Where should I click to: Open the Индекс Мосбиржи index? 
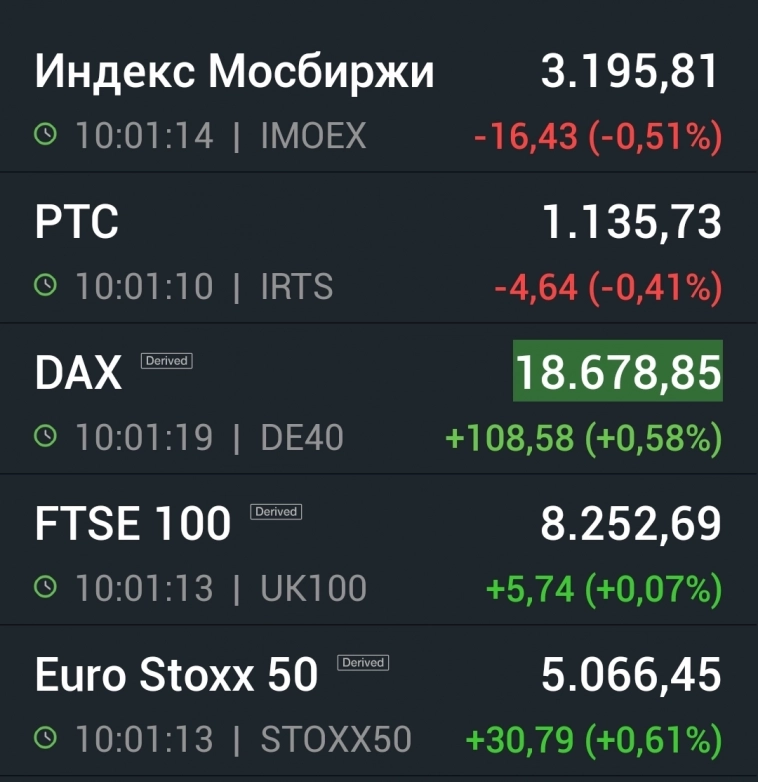[x=235, y=73]
